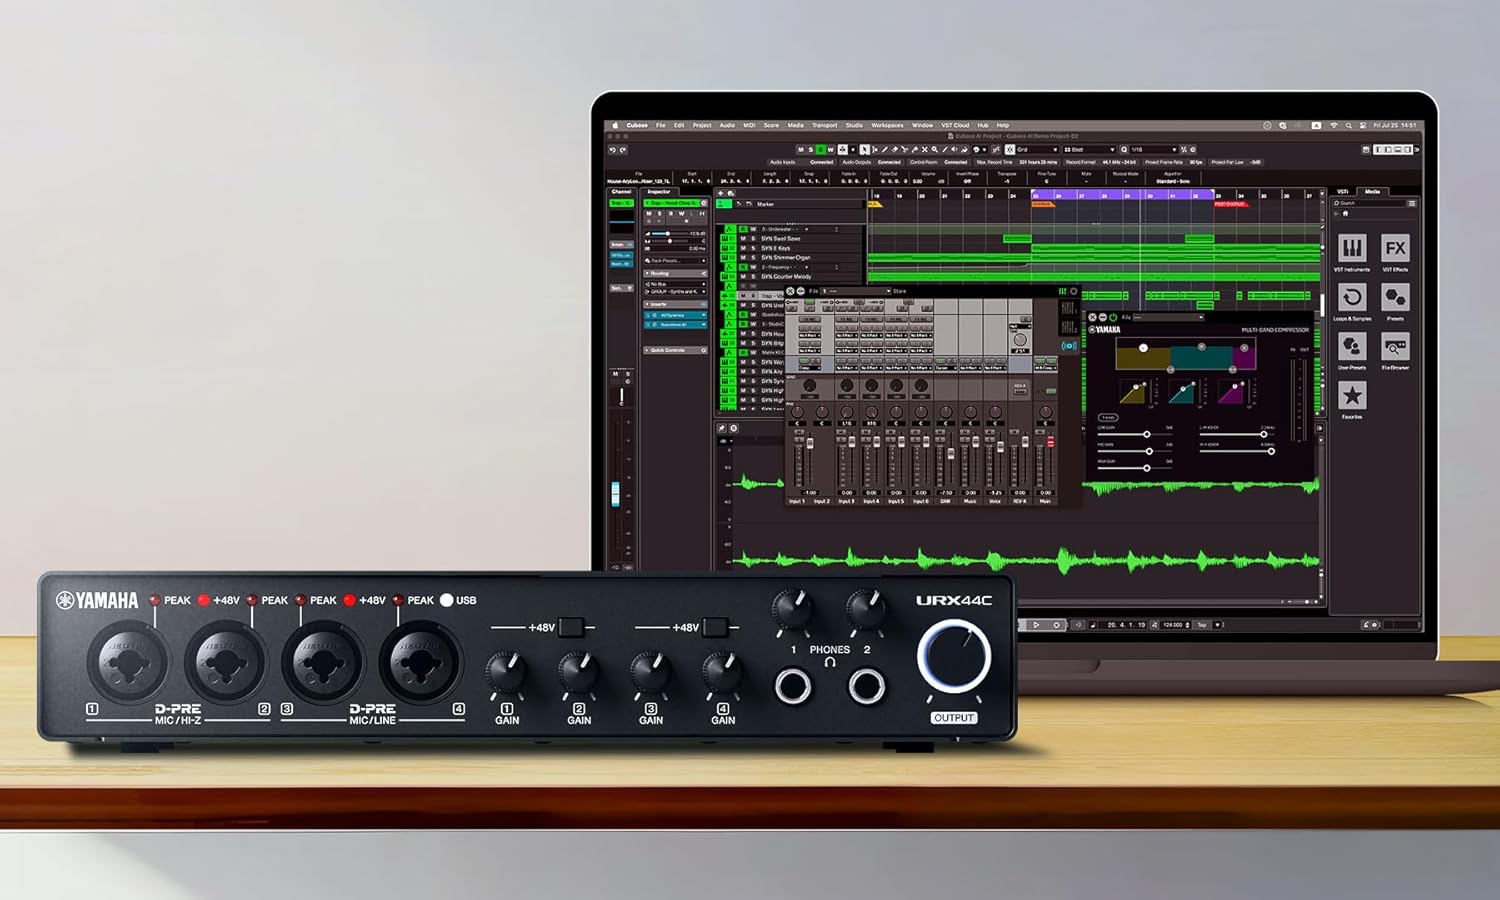Open the VST Effects browser in Media rack
The image size is (1500, 900).
click(x=1394, y=247)
